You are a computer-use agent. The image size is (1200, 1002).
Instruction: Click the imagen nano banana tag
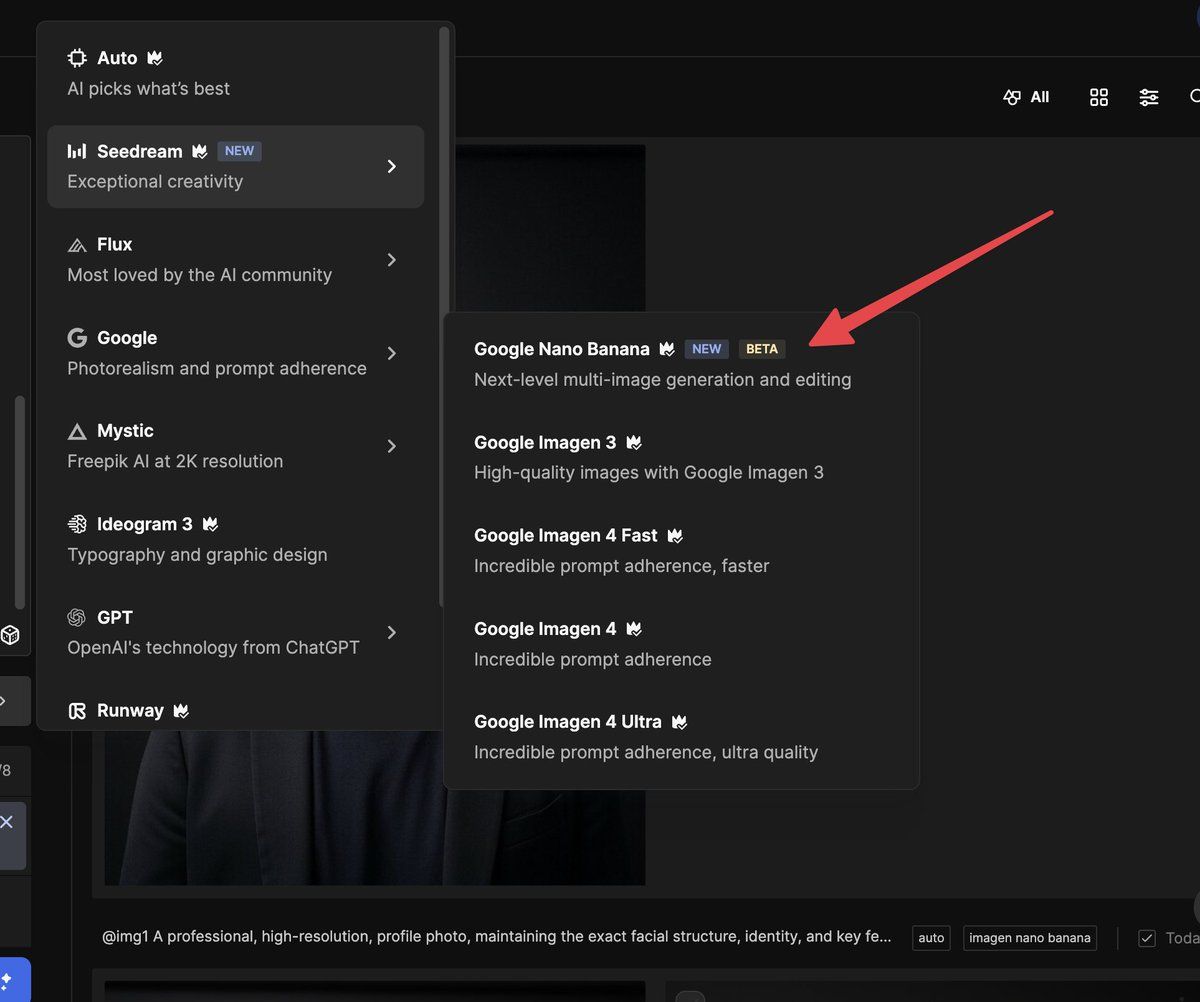[x=1029, y=938]
